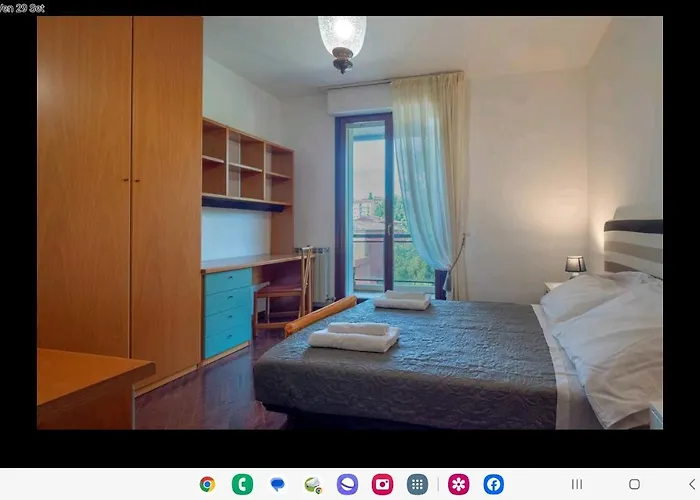Tap the bedside table lamp in photo
Image resolution: width=700 pixels, height=500 pixels.
[575, 266]
